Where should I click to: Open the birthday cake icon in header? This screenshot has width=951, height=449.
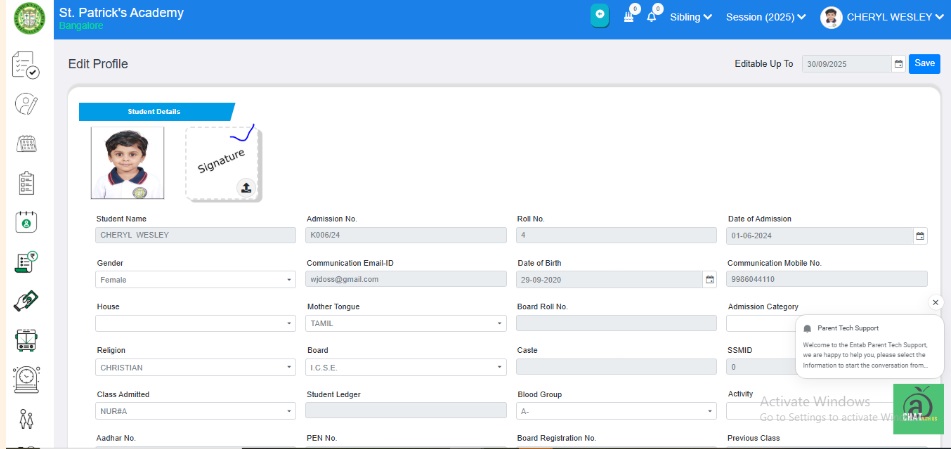click(629, 17)
